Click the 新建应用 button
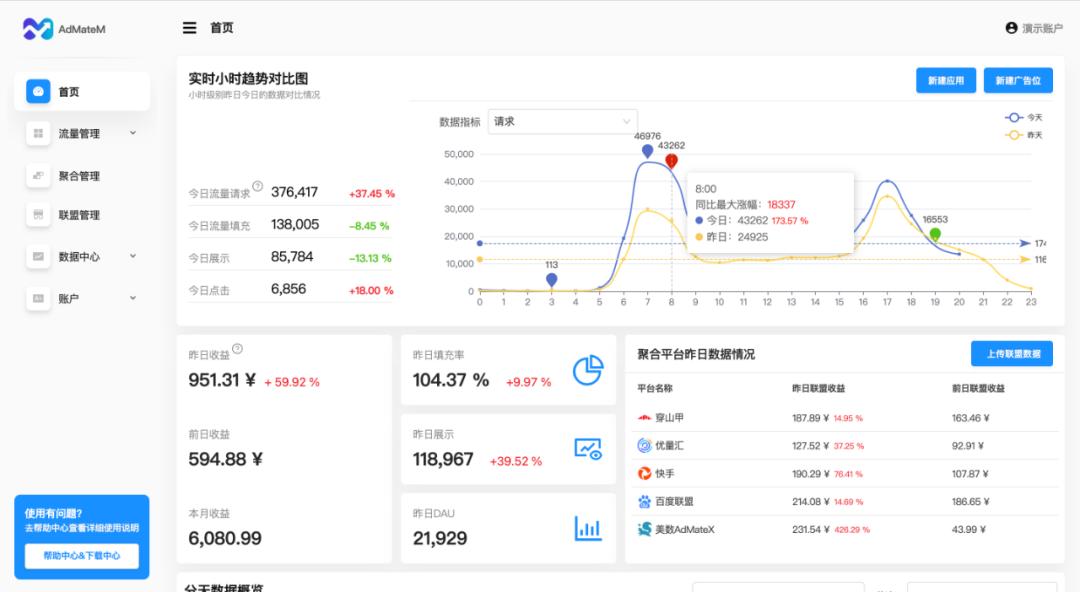The image size is (1080, 592). pyautogui.click(x=944, y=80)
